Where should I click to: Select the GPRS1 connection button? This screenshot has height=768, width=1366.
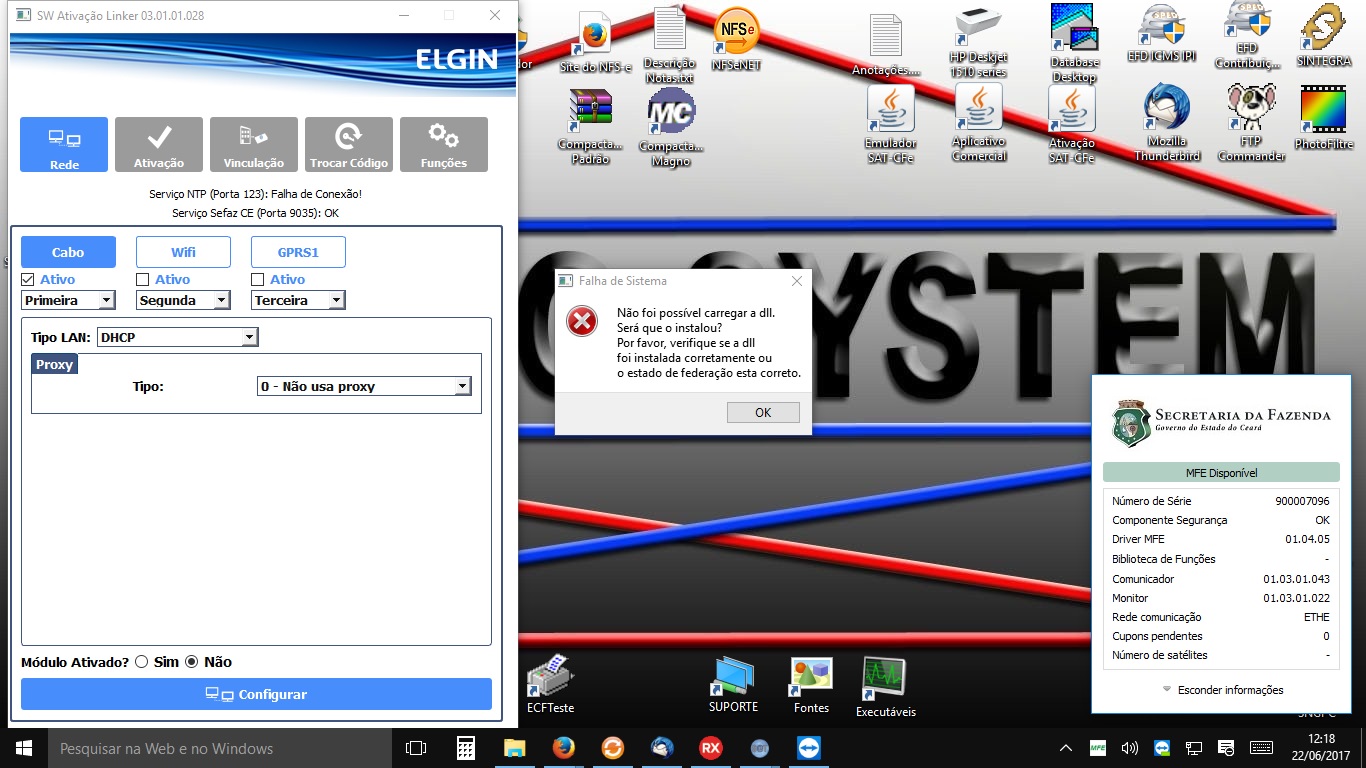tap(298, 252)
